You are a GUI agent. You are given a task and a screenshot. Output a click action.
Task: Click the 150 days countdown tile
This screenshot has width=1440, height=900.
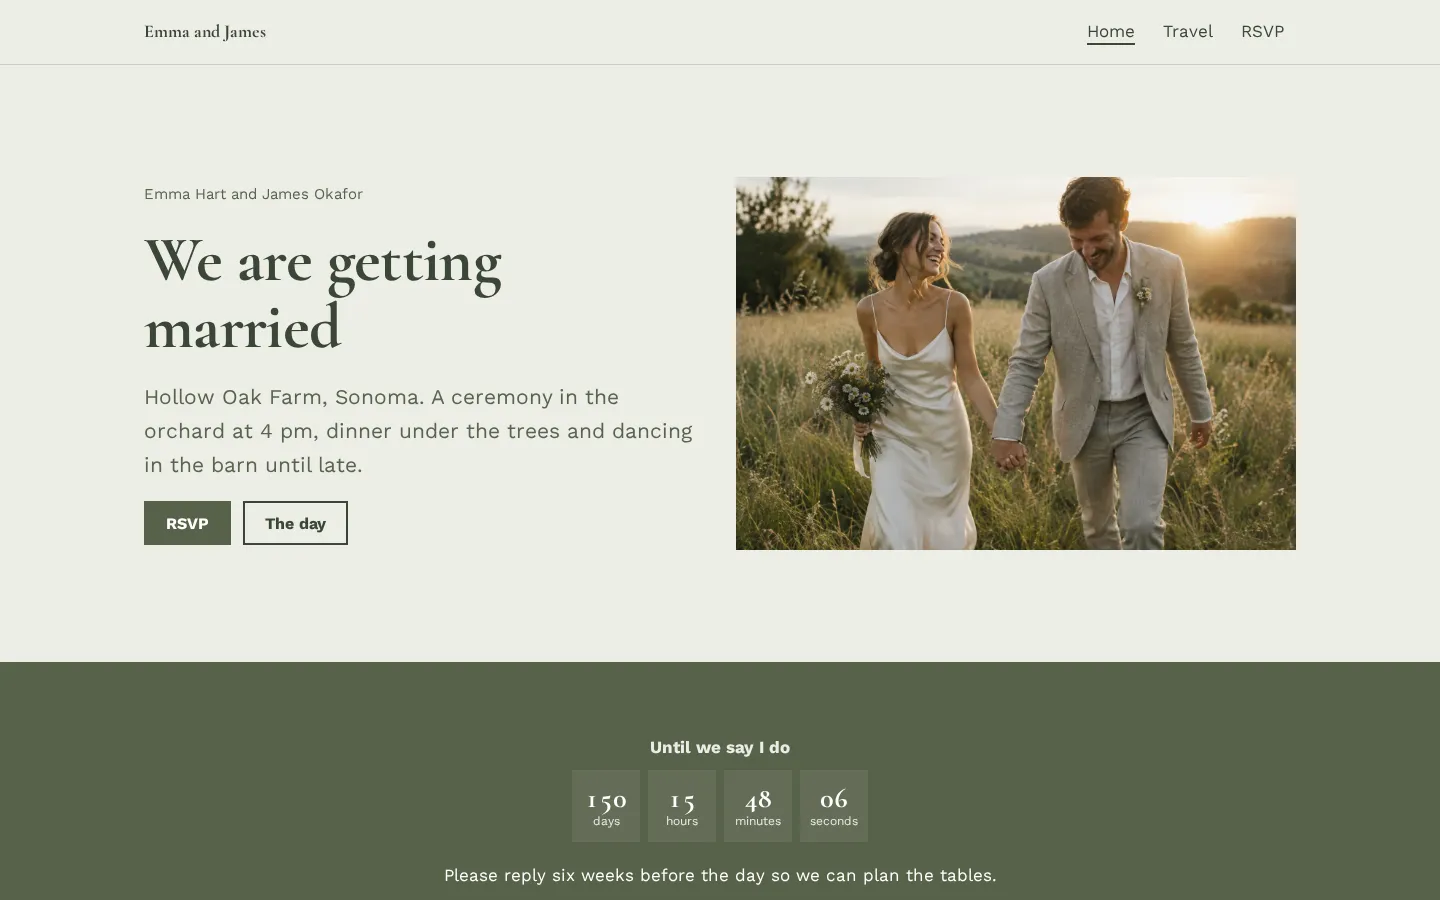(x=606, y=806)
